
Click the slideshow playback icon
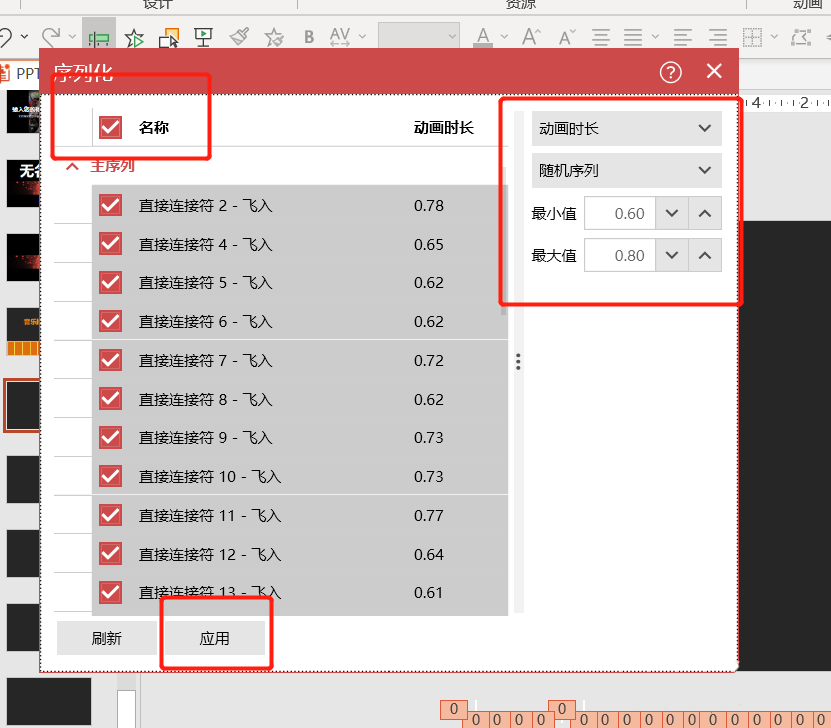click(x=202, y=37)
